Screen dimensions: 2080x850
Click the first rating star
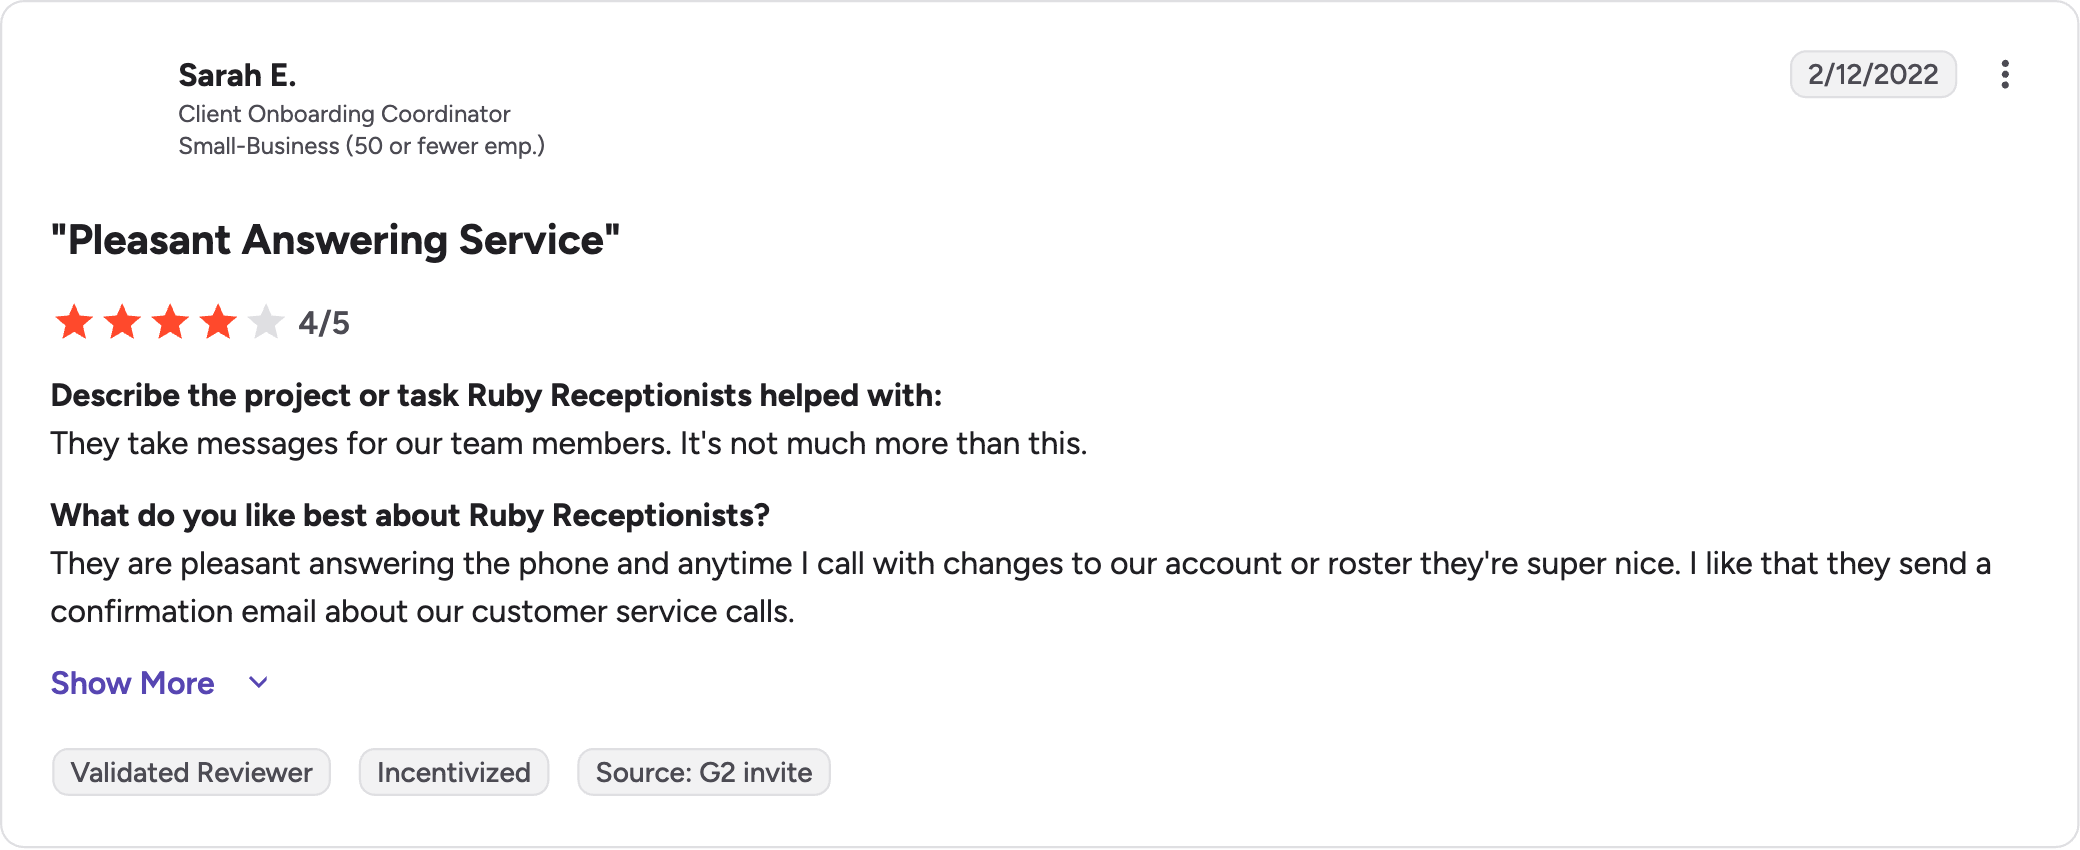tap(74, 322)
